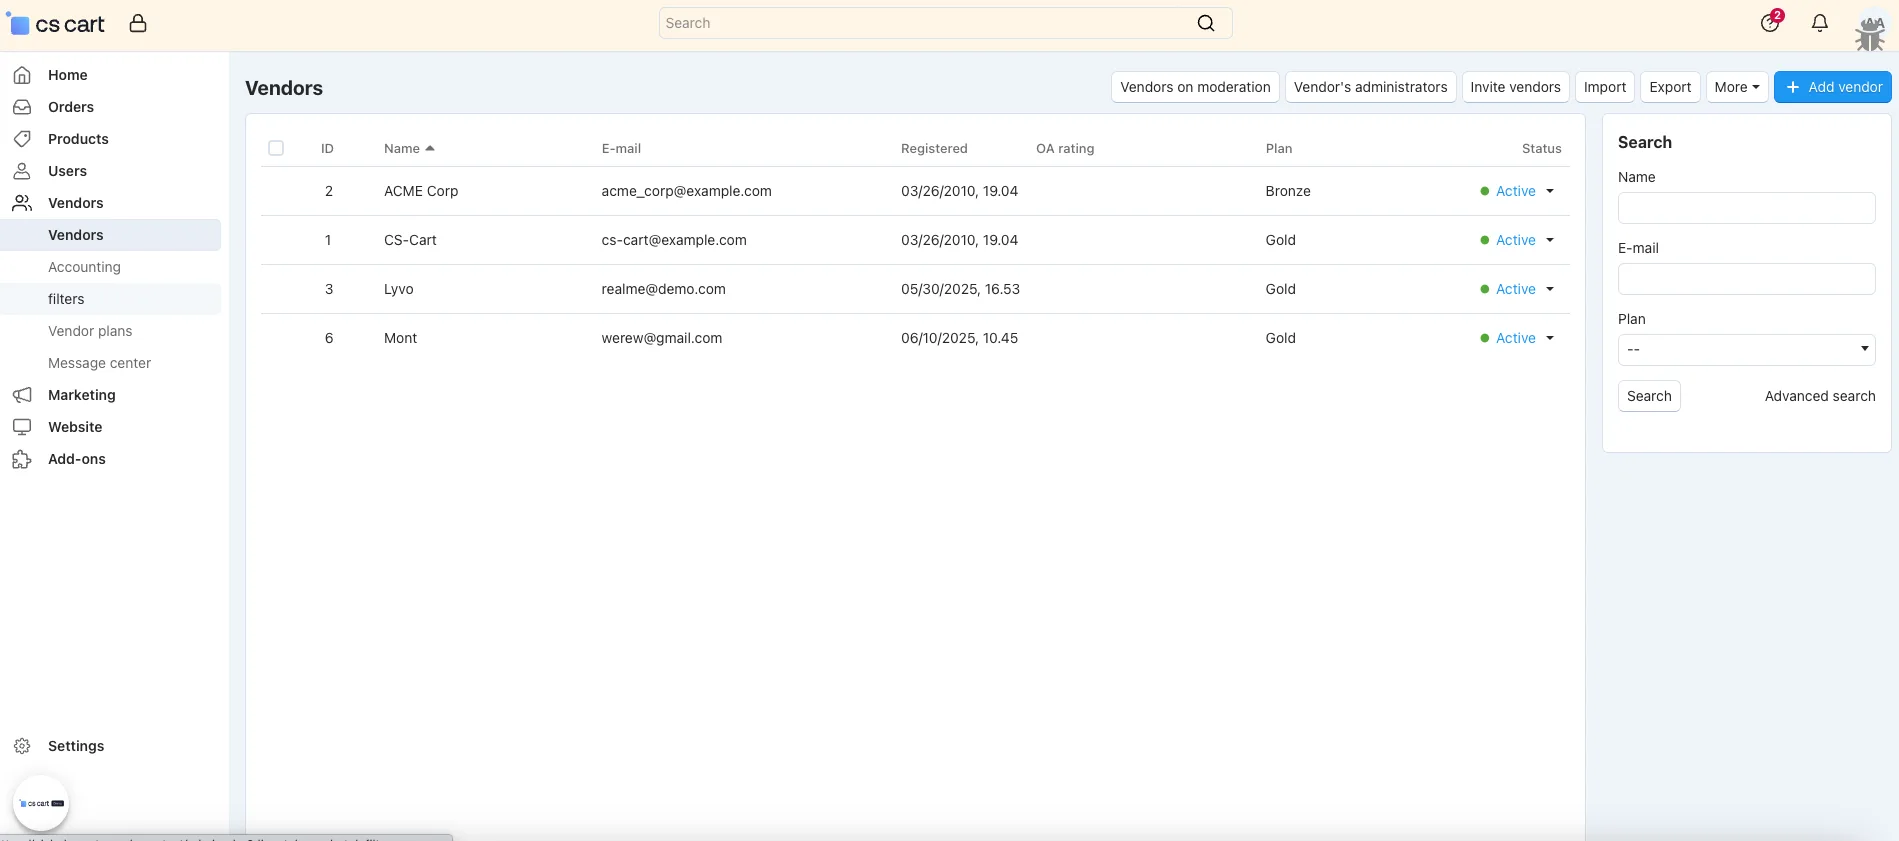This screenshot has width=1899, height=841.
Task: Click email realme@demo.com
Action: [x=663, y=289]
